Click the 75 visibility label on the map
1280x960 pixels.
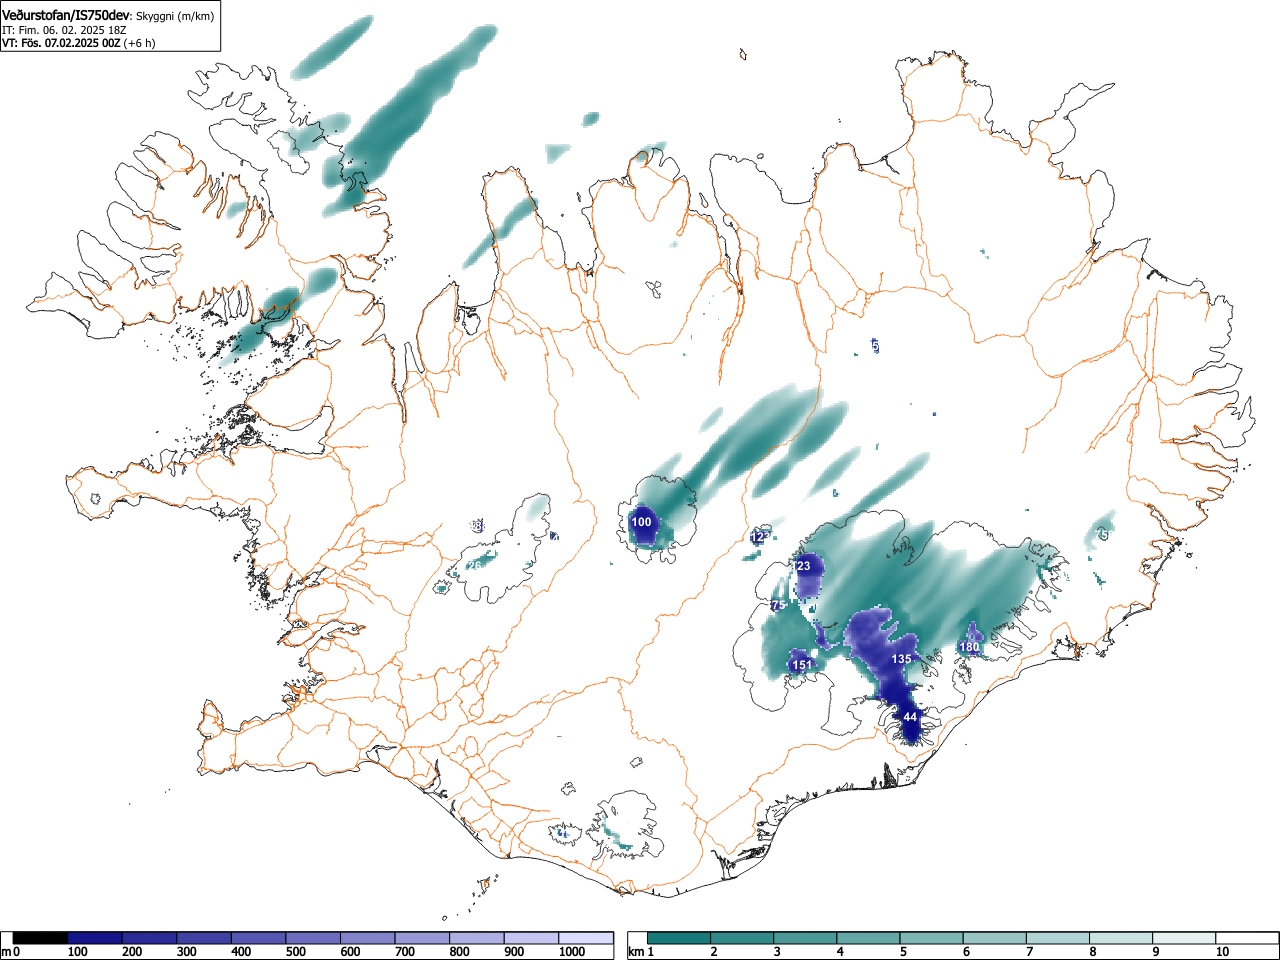pos(778,606)
